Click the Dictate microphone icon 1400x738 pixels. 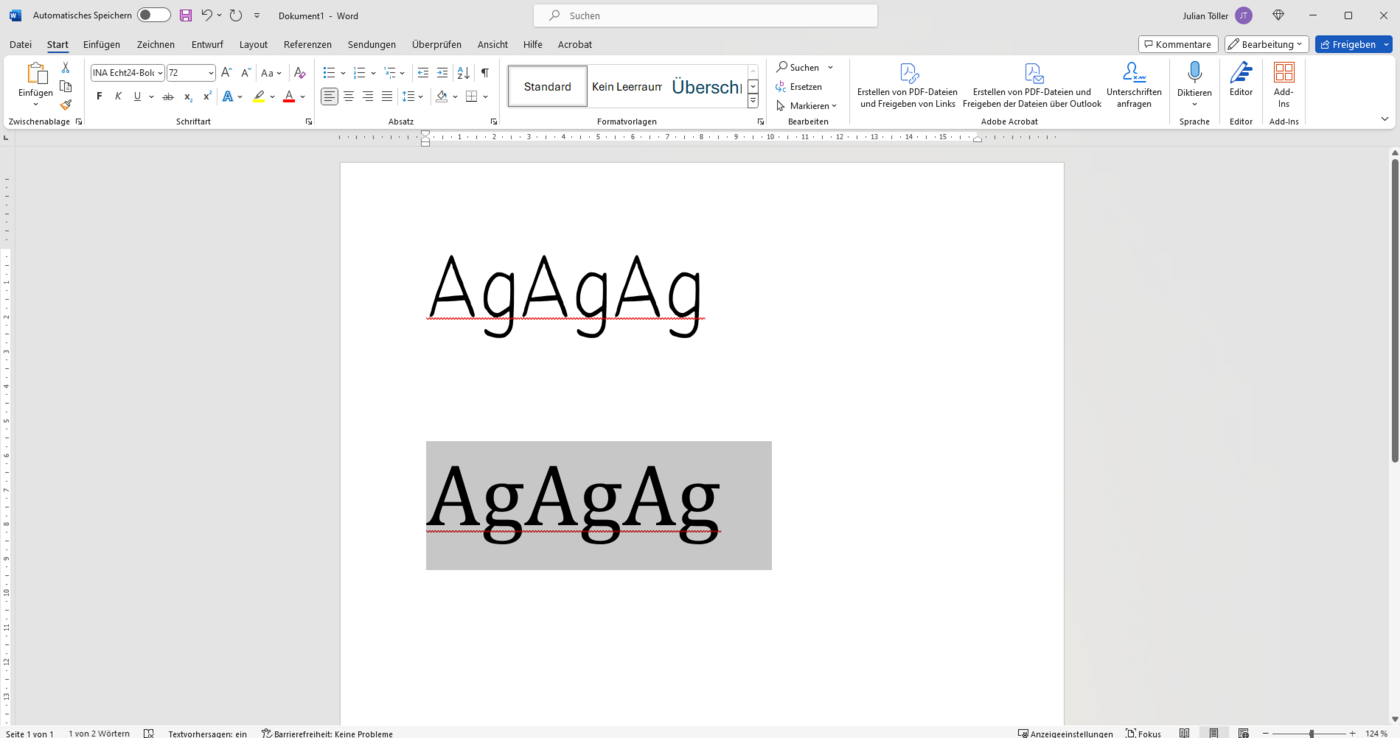point(1194,72)
